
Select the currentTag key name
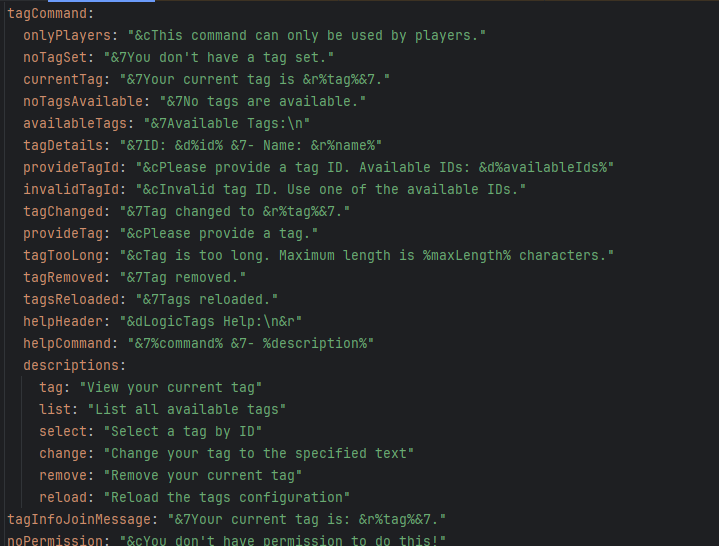point(63,79)
